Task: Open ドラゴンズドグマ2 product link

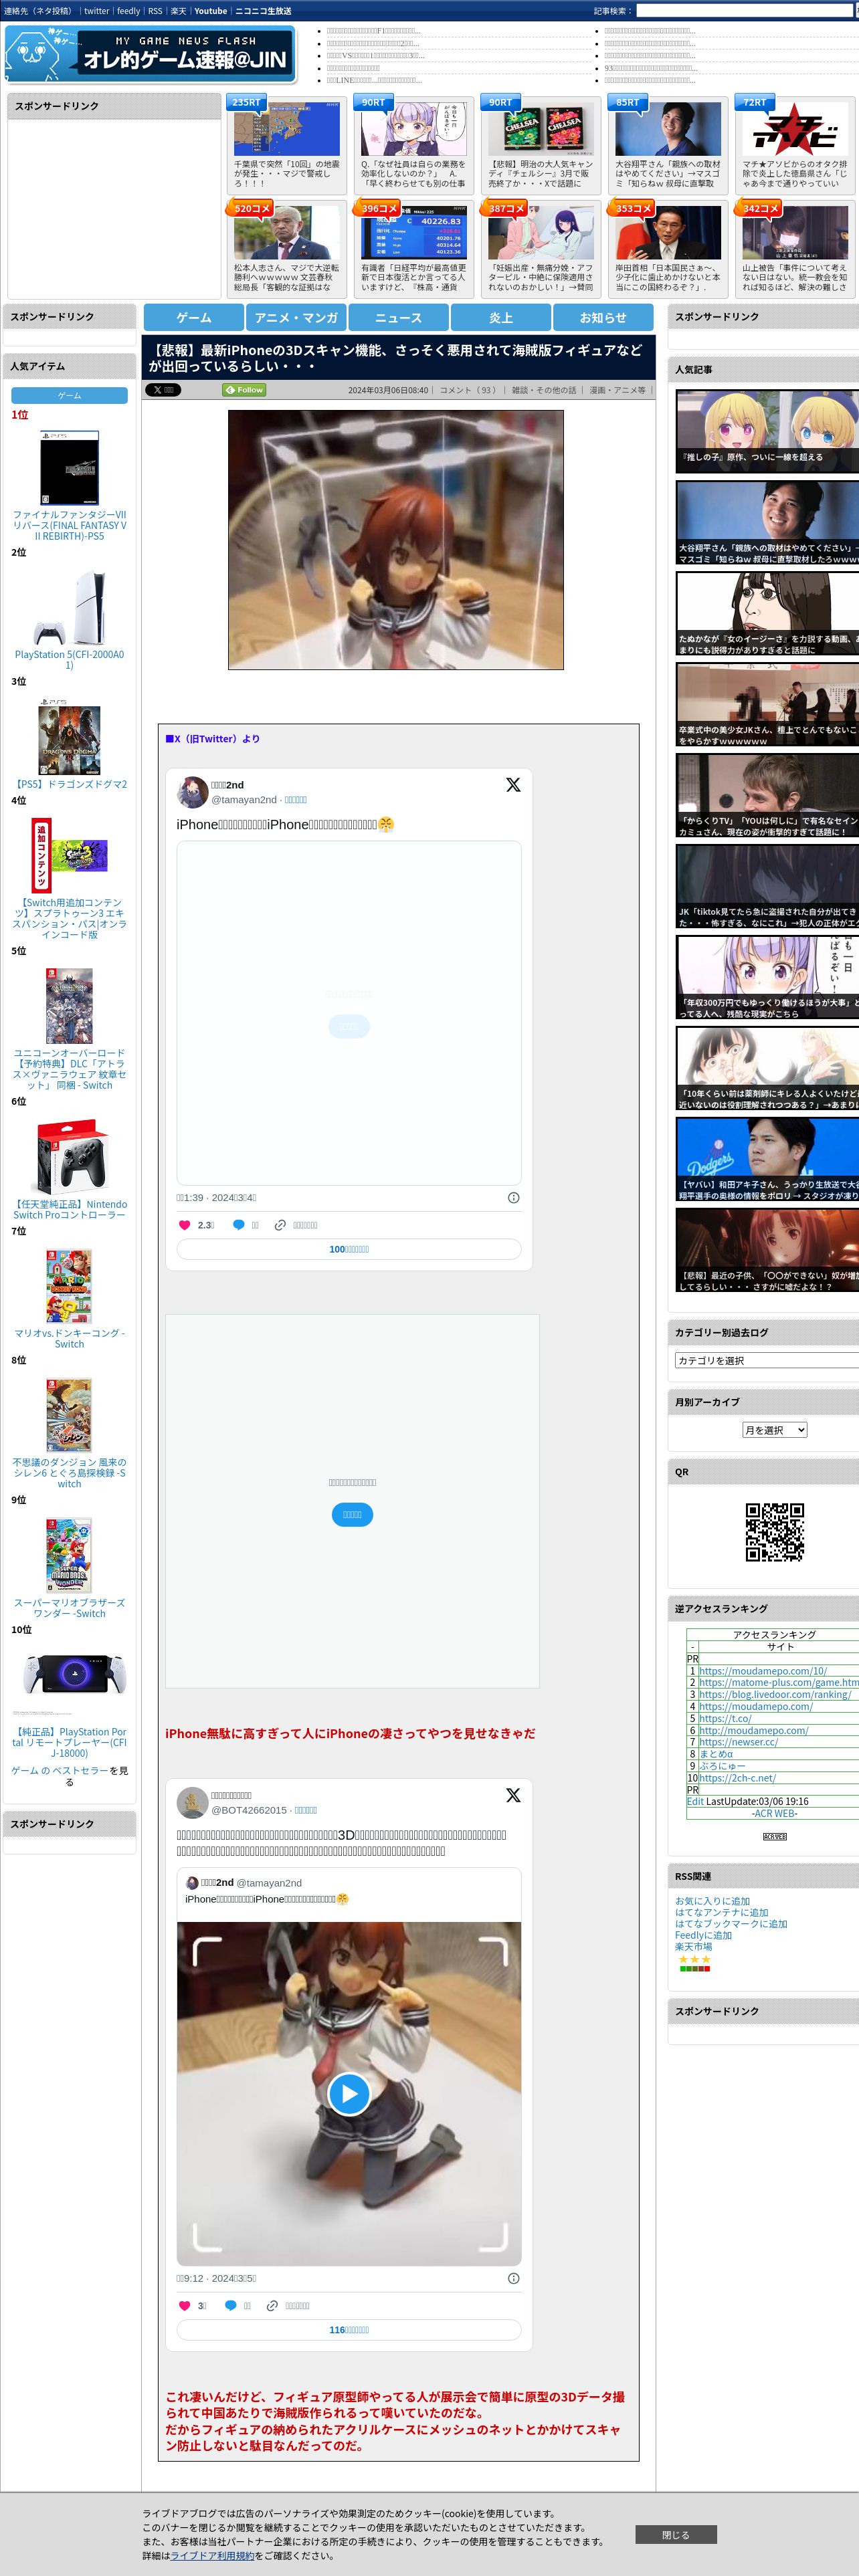Action: point(69,784)
